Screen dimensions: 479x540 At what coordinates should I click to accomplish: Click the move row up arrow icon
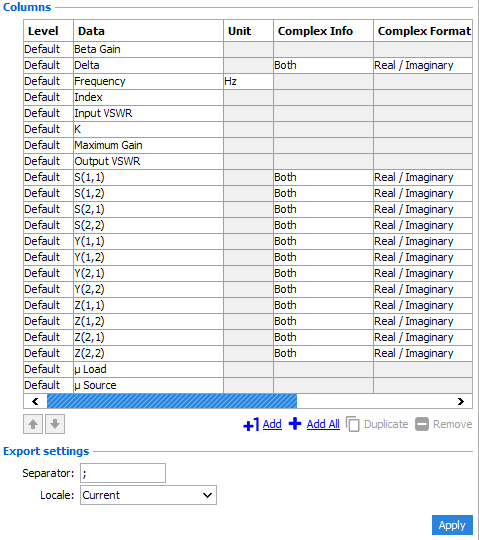click(33, 424)
